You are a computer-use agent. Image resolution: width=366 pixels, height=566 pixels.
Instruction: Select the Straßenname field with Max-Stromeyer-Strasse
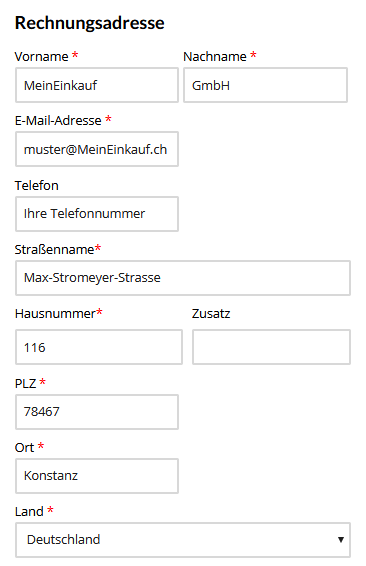[x=183, y=278]
